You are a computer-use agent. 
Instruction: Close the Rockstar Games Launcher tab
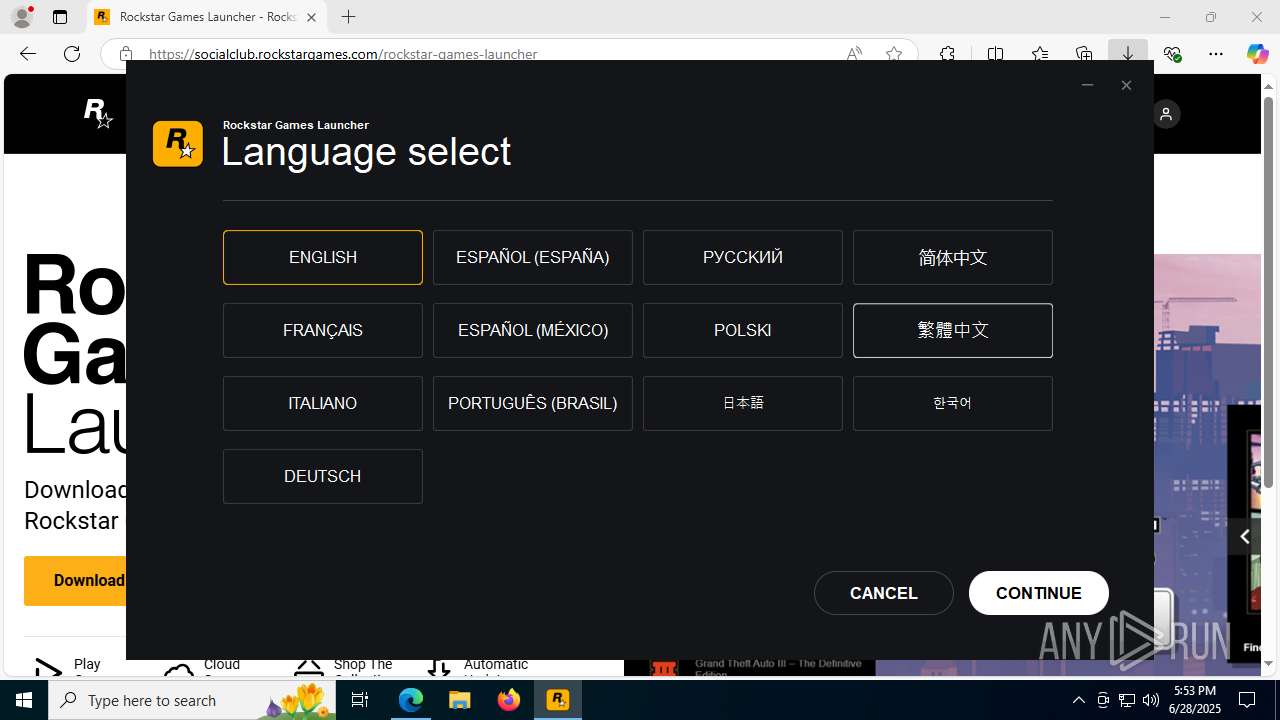(312, 17)
